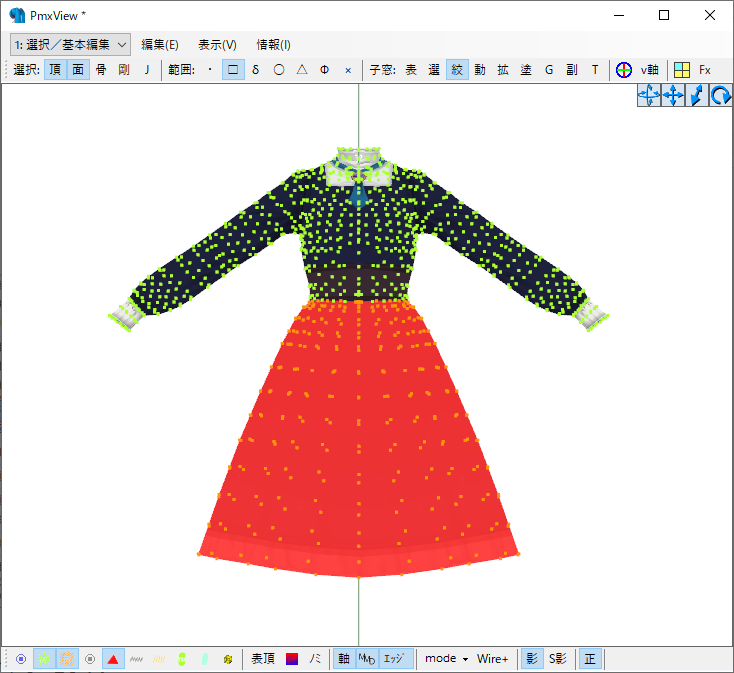Toggle Wire+ wireframe display

tap(492, 659)
